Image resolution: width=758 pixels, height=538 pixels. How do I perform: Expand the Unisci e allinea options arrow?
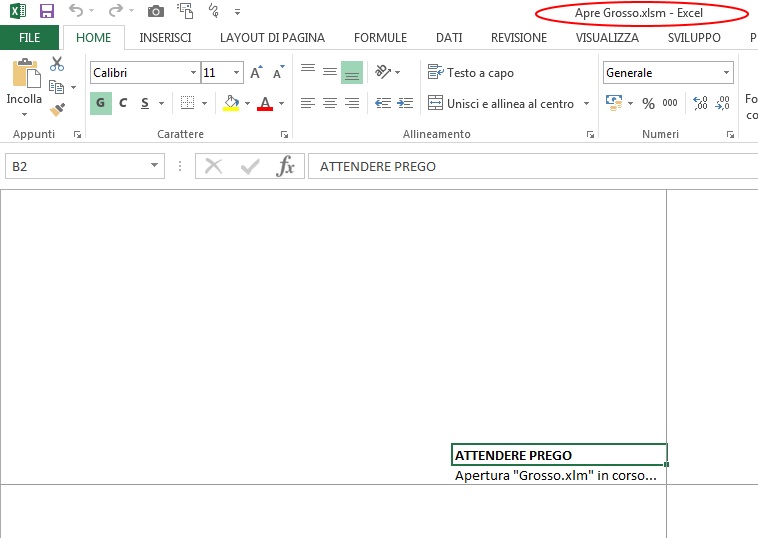[586, 103]
